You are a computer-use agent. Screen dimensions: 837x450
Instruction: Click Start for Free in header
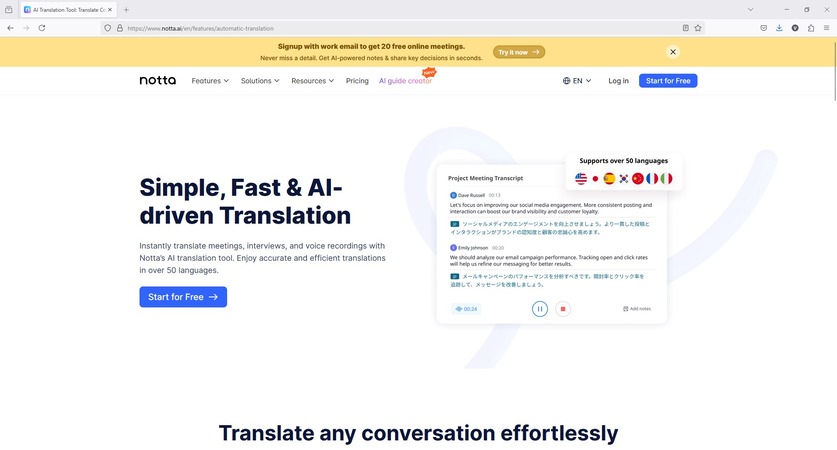[x=668, y=81]
